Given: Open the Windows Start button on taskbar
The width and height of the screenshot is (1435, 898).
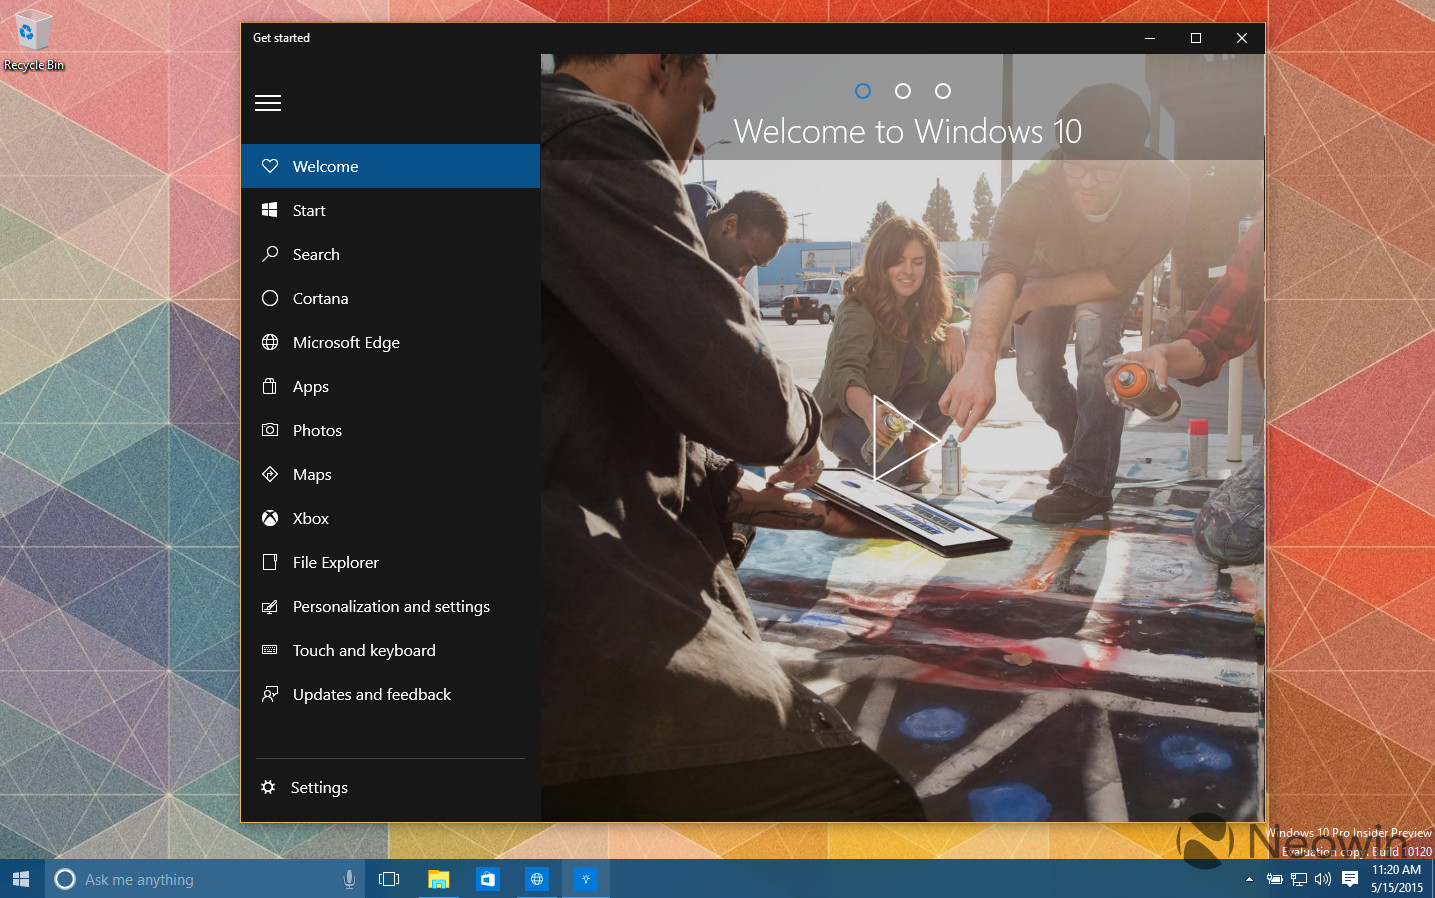Looking at the screenshot, I should [22, 879].
